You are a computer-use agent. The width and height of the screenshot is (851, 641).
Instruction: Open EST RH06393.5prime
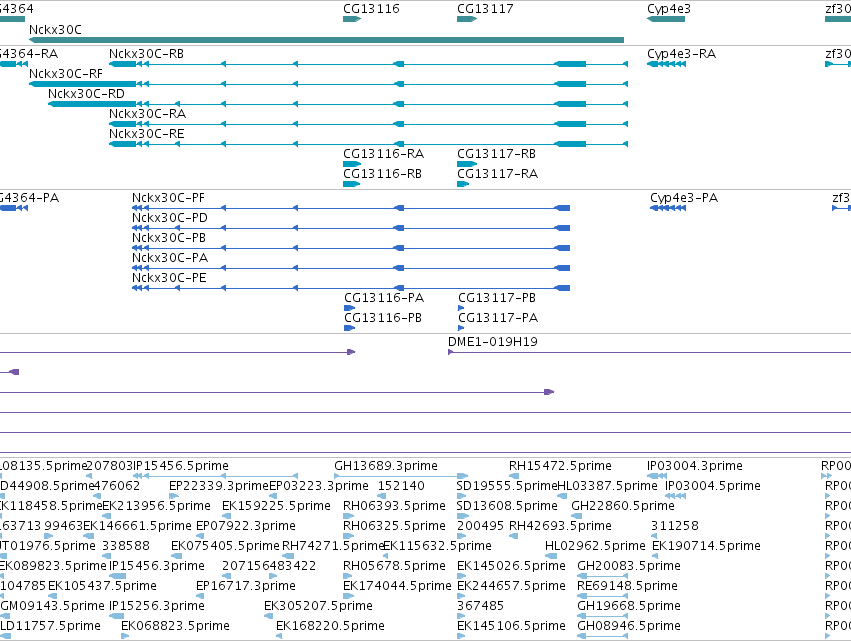coord(395,506)
